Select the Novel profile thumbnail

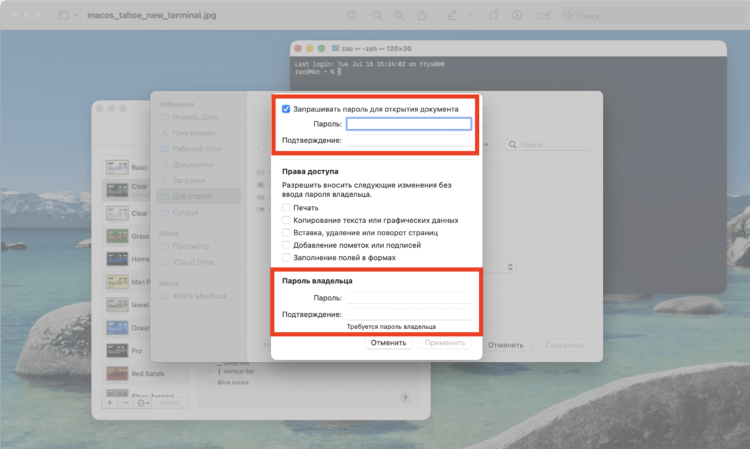point(117,305)
